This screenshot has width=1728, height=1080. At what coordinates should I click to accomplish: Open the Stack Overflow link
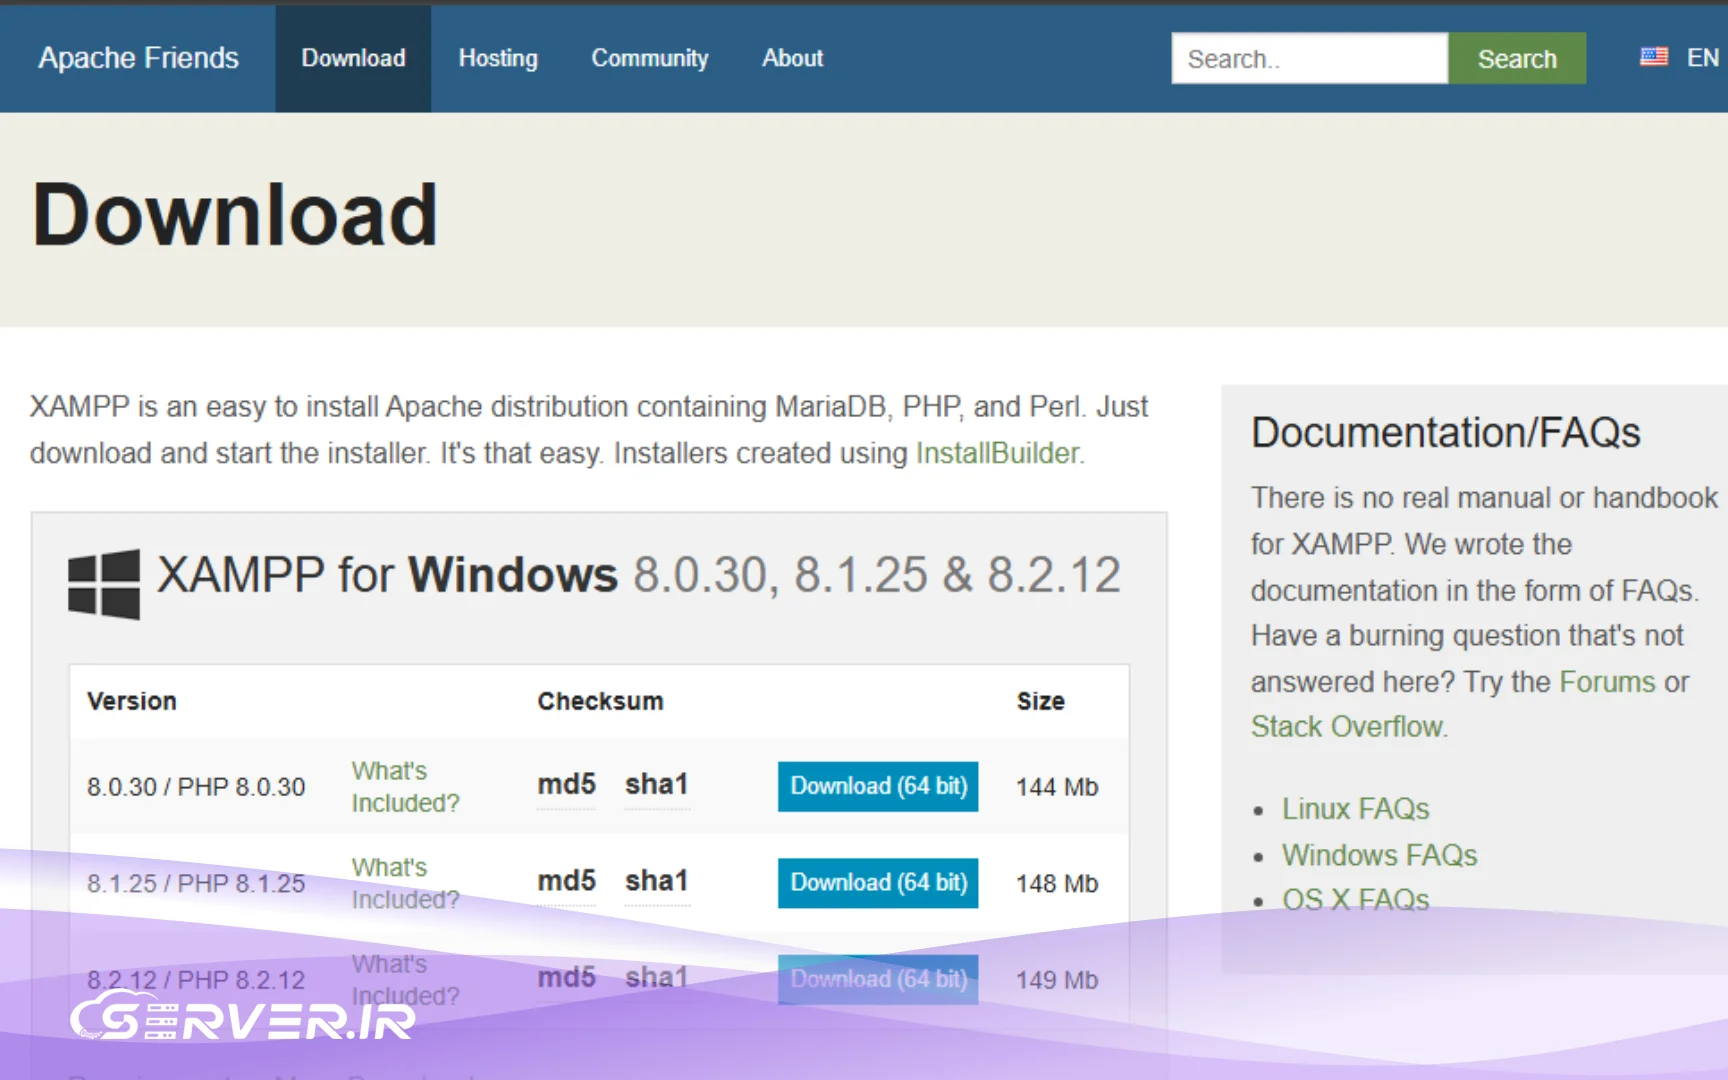1347,727
